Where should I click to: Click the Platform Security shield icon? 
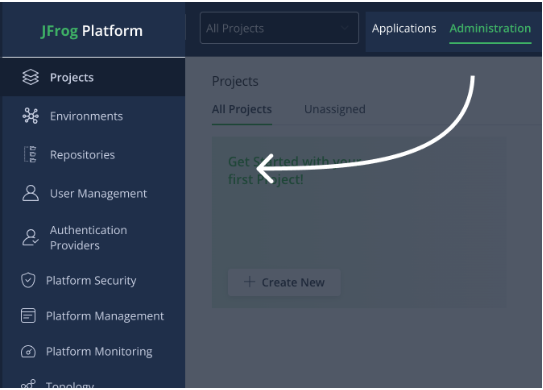pos(28,280)
